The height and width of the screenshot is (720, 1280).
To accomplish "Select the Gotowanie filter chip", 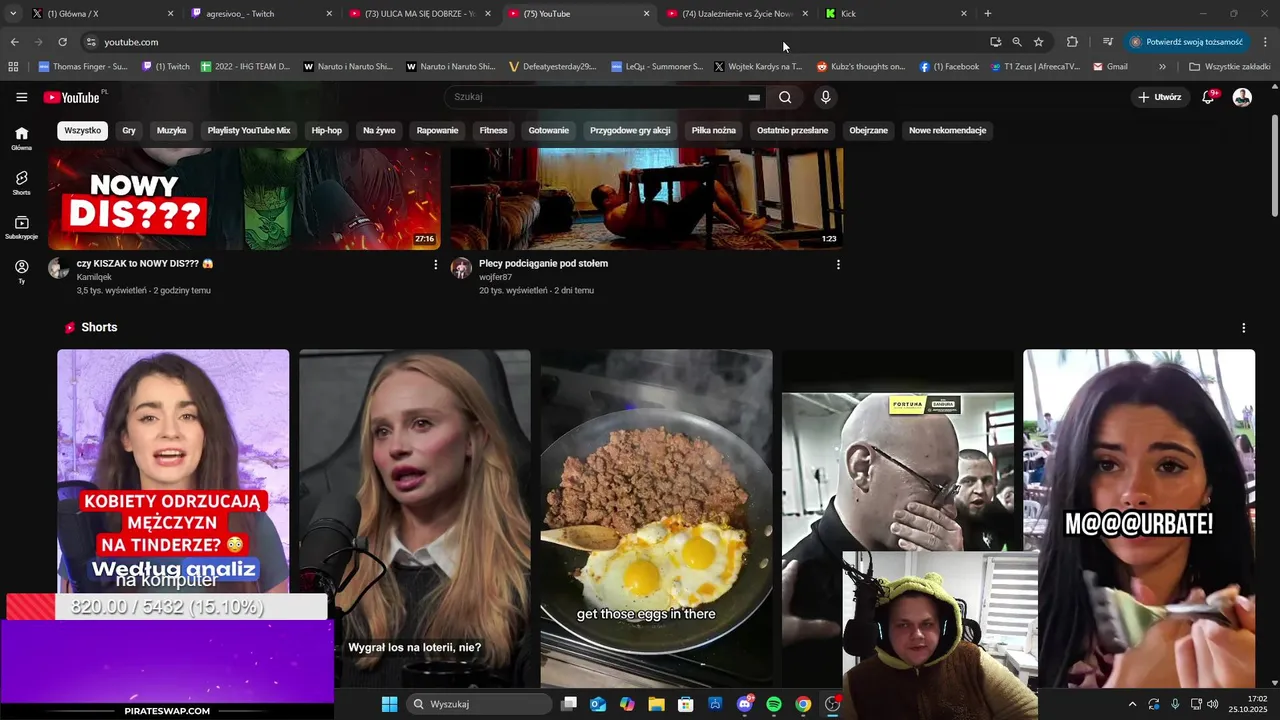I will pyautogui.click(x=549, y=130).
